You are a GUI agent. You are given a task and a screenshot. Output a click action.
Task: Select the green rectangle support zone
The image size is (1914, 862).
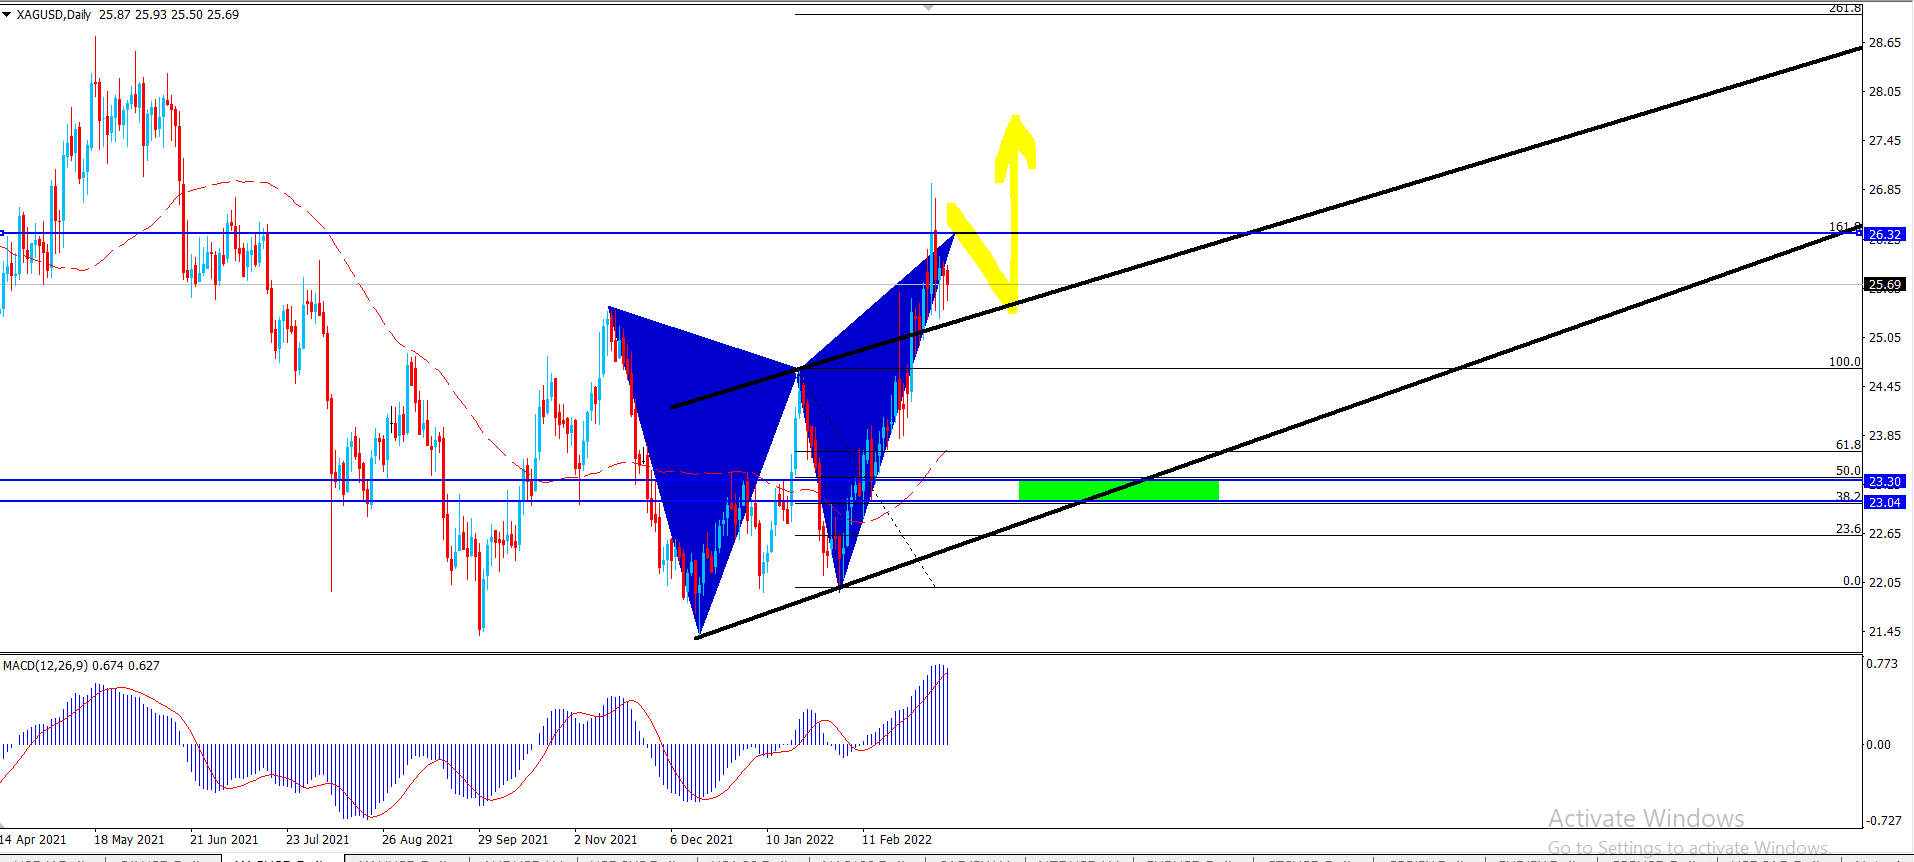1118,490
